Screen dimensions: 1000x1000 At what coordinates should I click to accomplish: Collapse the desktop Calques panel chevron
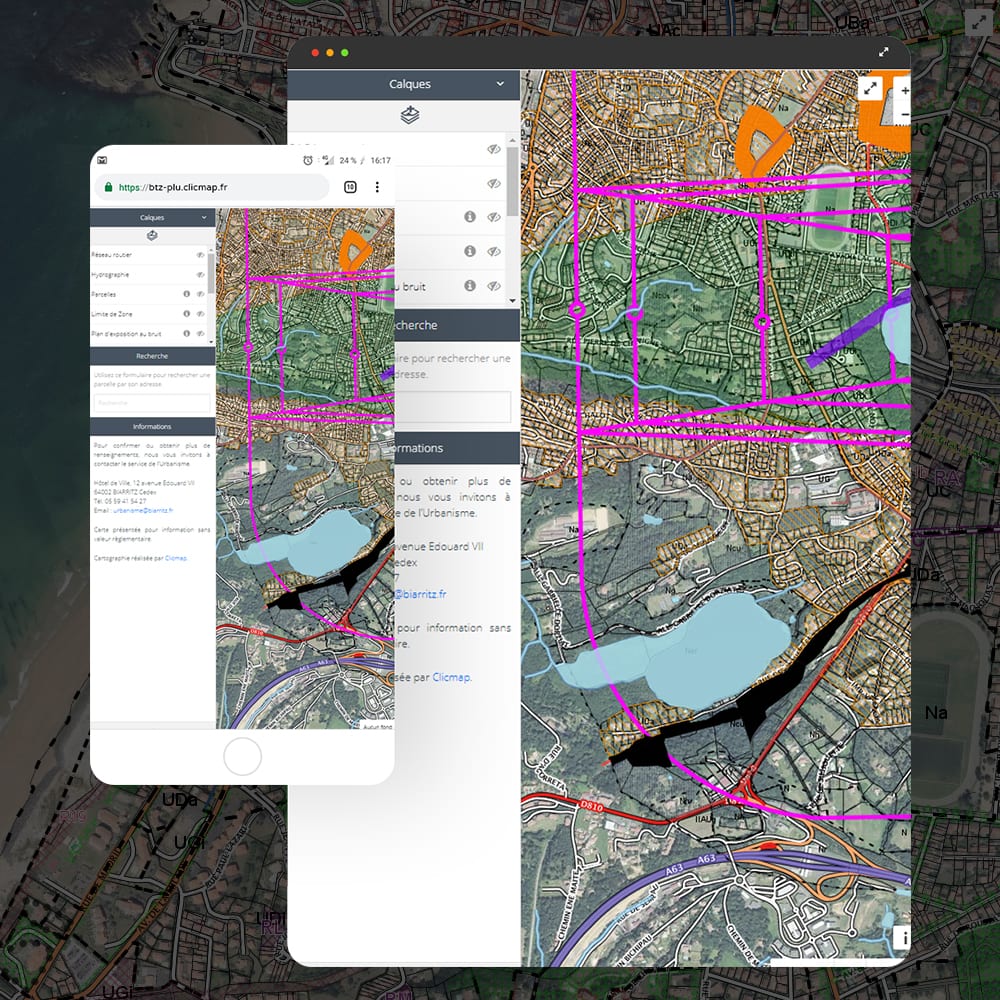point(500,85)
